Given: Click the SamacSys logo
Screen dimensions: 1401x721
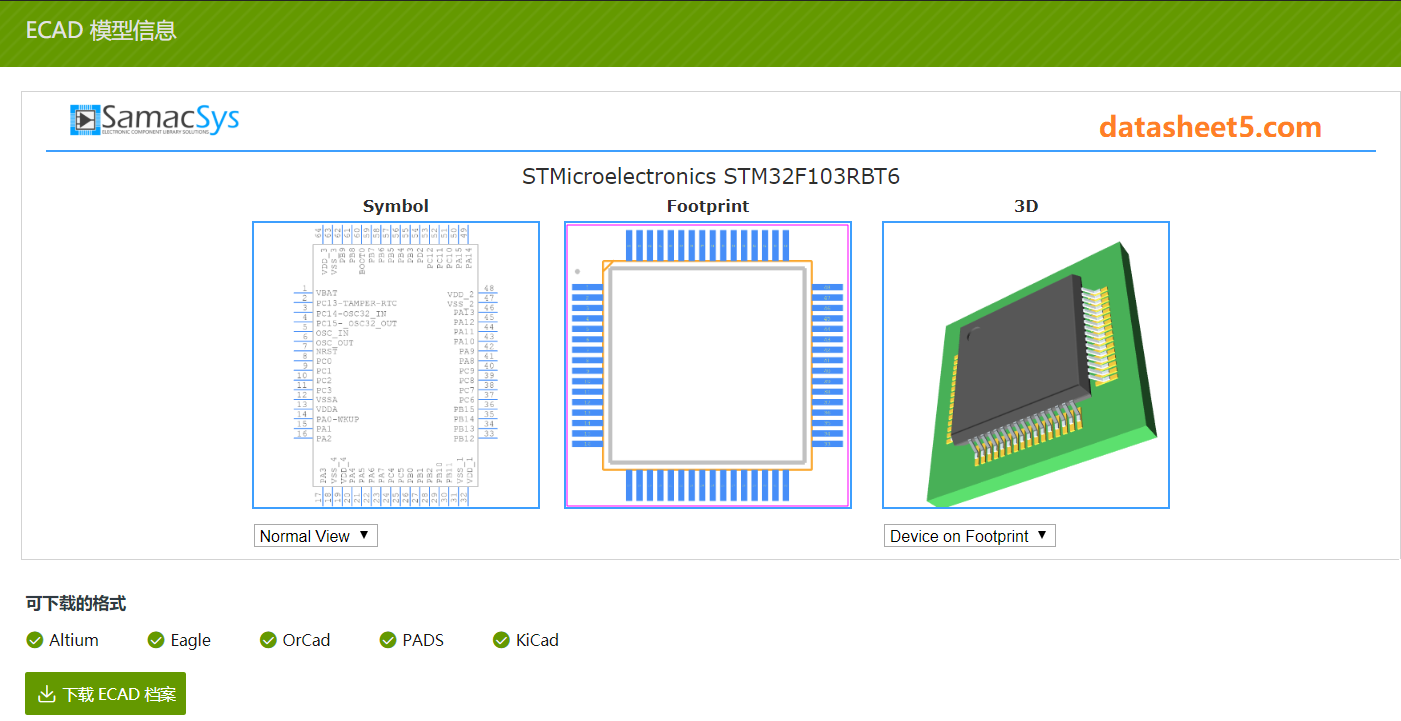Looking at the screenshot, I should click(x=155, y=120).
